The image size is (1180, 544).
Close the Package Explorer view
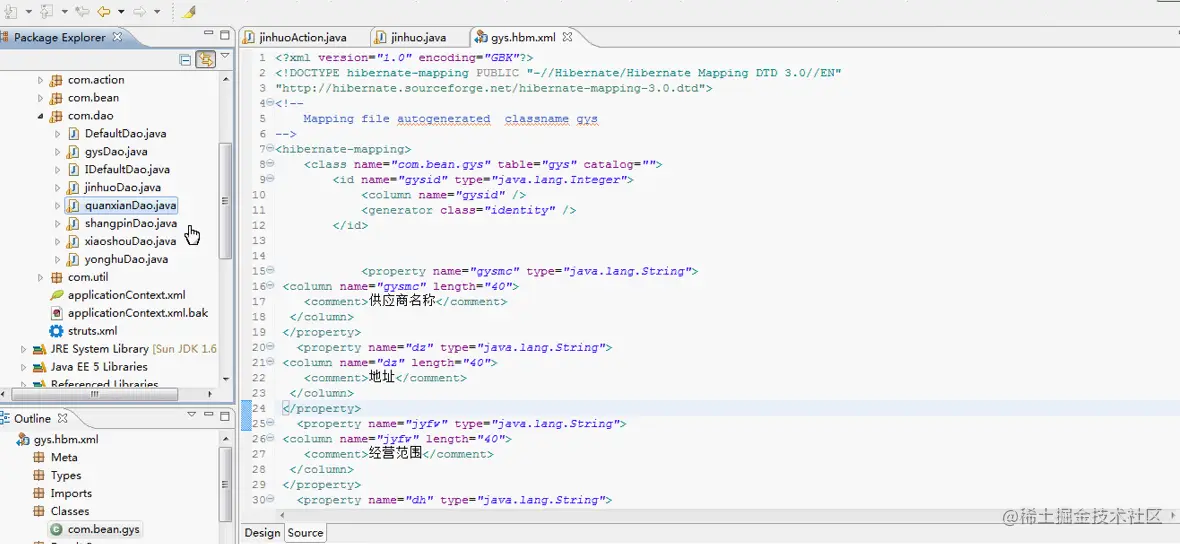click(x=118, y=37)
